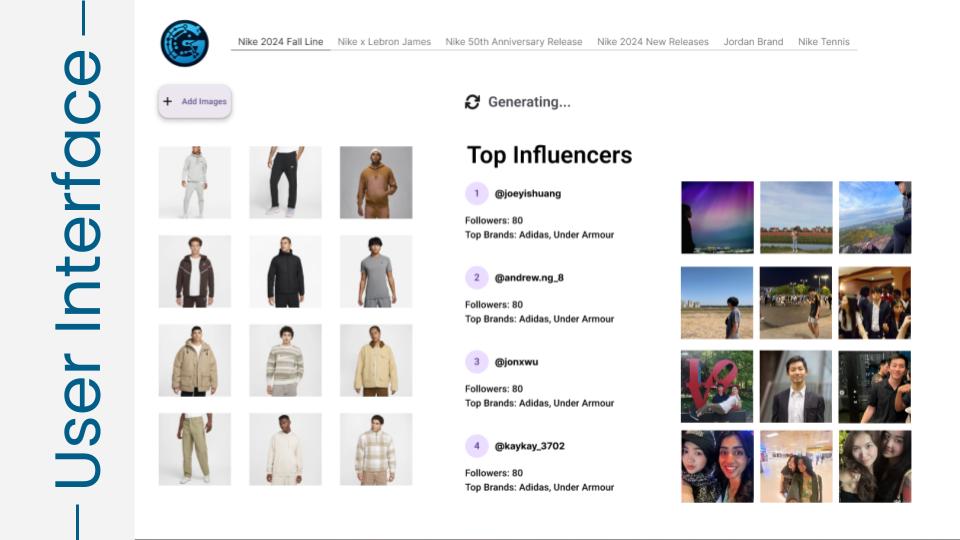Click the rank 3 badge by @jonxwu
Screen dimensions: 960x540
click(x=476, y=362)
